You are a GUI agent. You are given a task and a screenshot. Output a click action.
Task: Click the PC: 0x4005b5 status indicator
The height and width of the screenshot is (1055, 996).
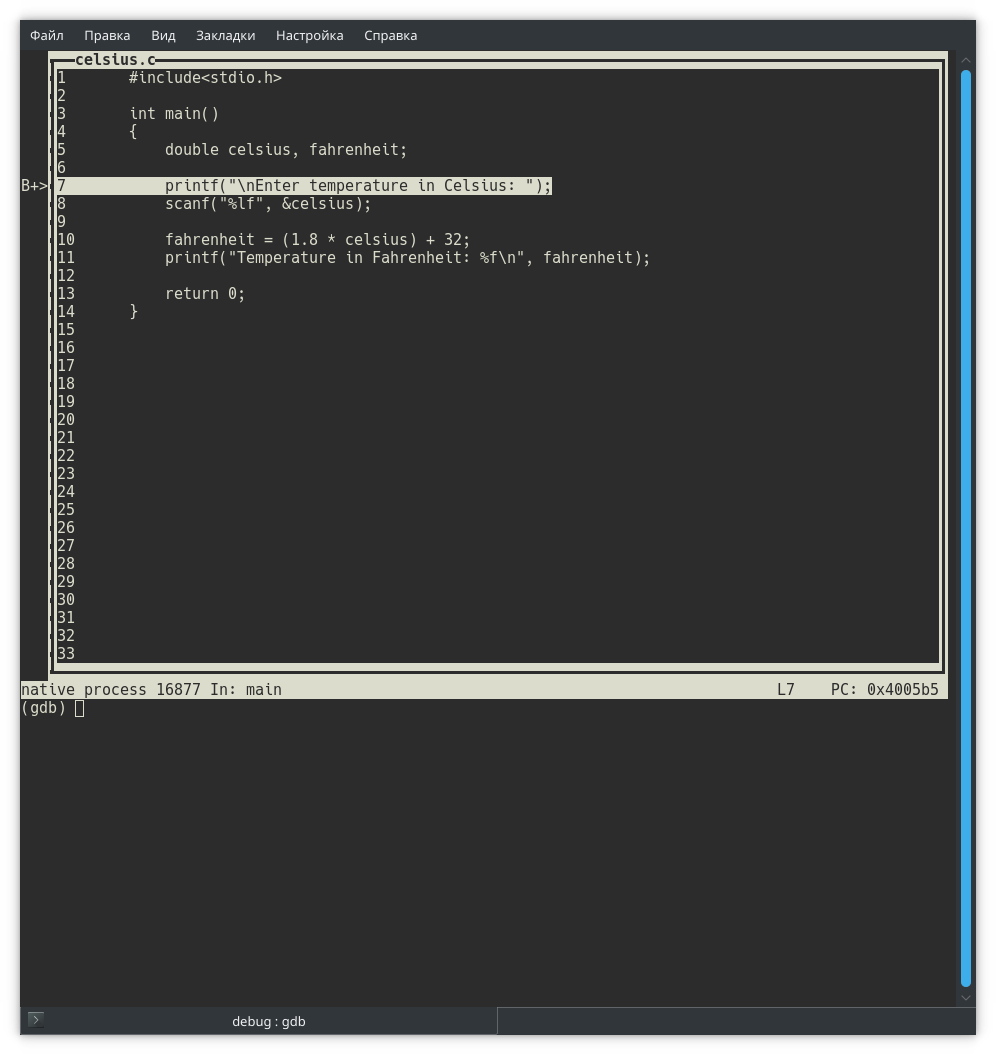pyautogui.click(x=884, y=690)
